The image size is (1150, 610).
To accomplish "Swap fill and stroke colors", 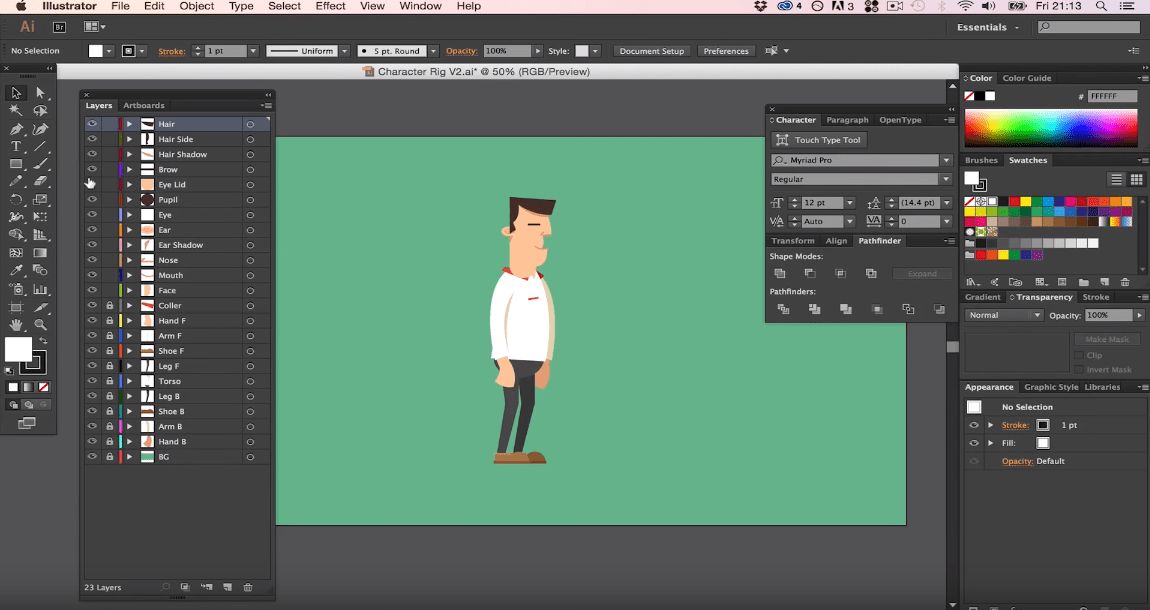I will pyautogui.click(x=43, y=341).
